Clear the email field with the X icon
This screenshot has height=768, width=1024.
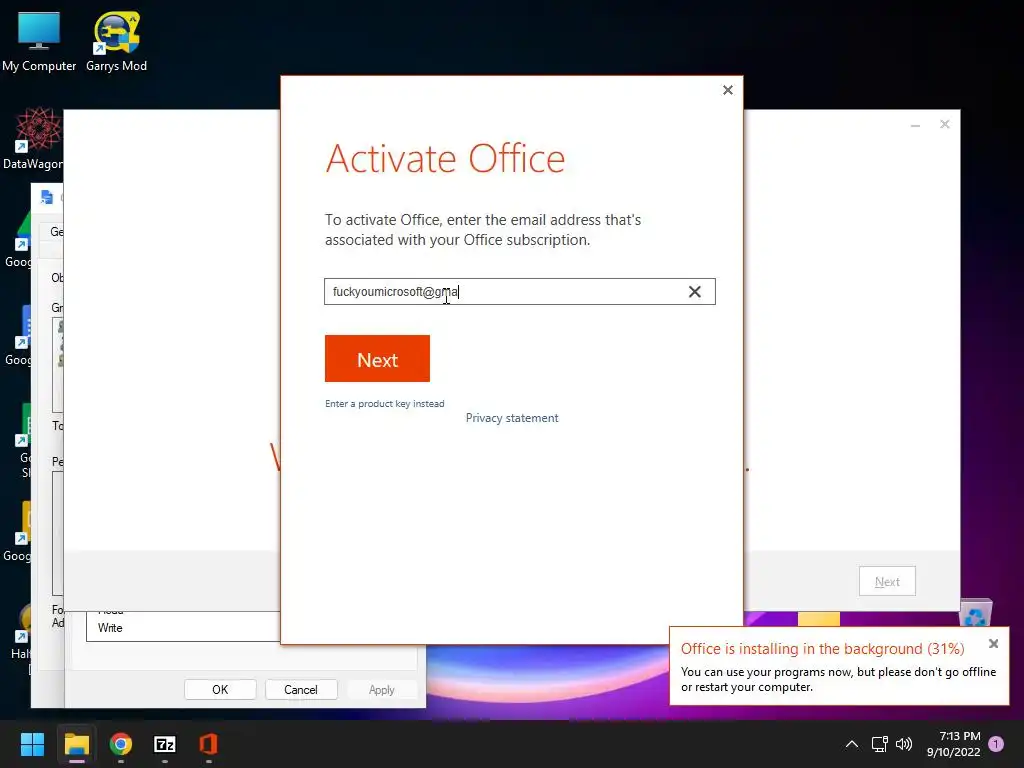695,292
